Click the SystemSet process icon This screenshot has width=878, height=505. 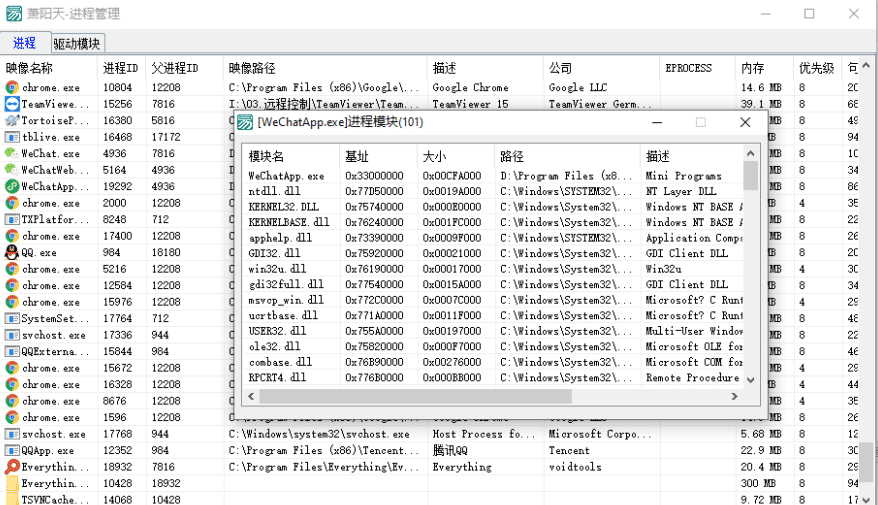coord(12,319)
